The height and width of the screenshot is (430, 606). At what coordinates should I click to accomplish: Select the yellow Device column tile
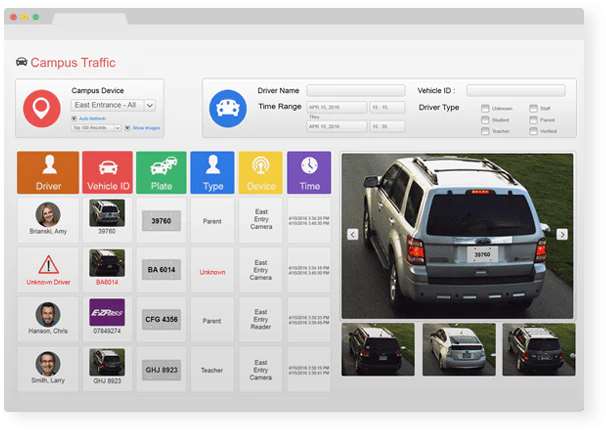(x=260, y=172)
